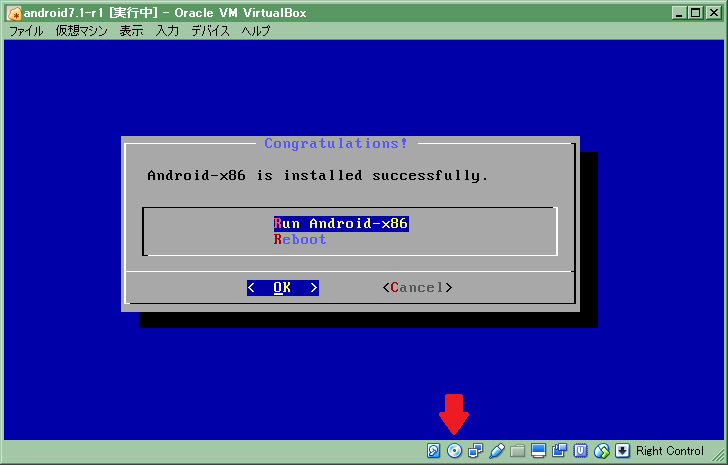Click the USB devices status icon

click(496, 450)
